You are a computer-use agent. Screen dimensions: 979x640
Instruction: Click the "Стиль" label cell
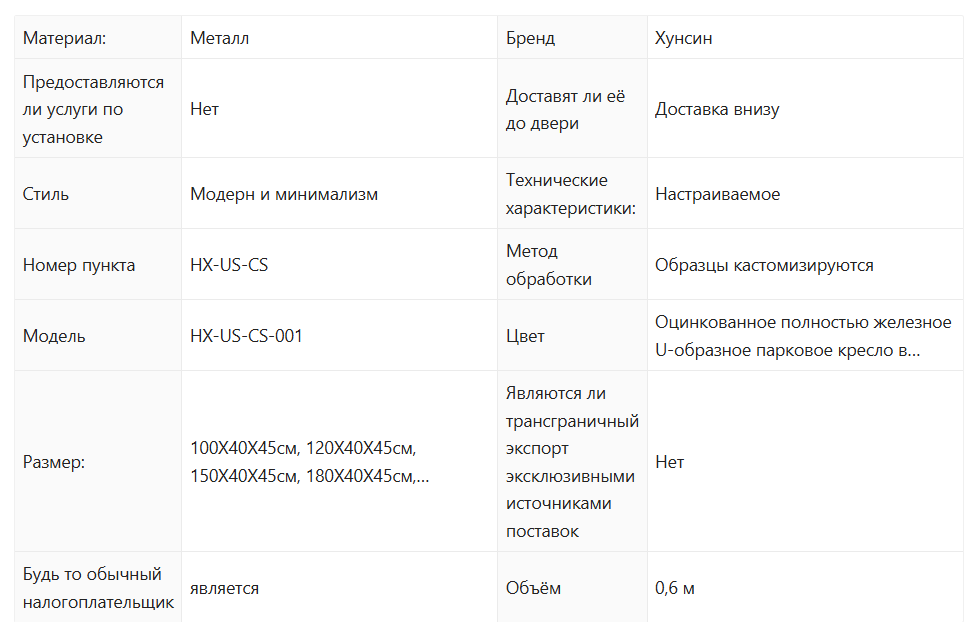[x=46, y=194]
